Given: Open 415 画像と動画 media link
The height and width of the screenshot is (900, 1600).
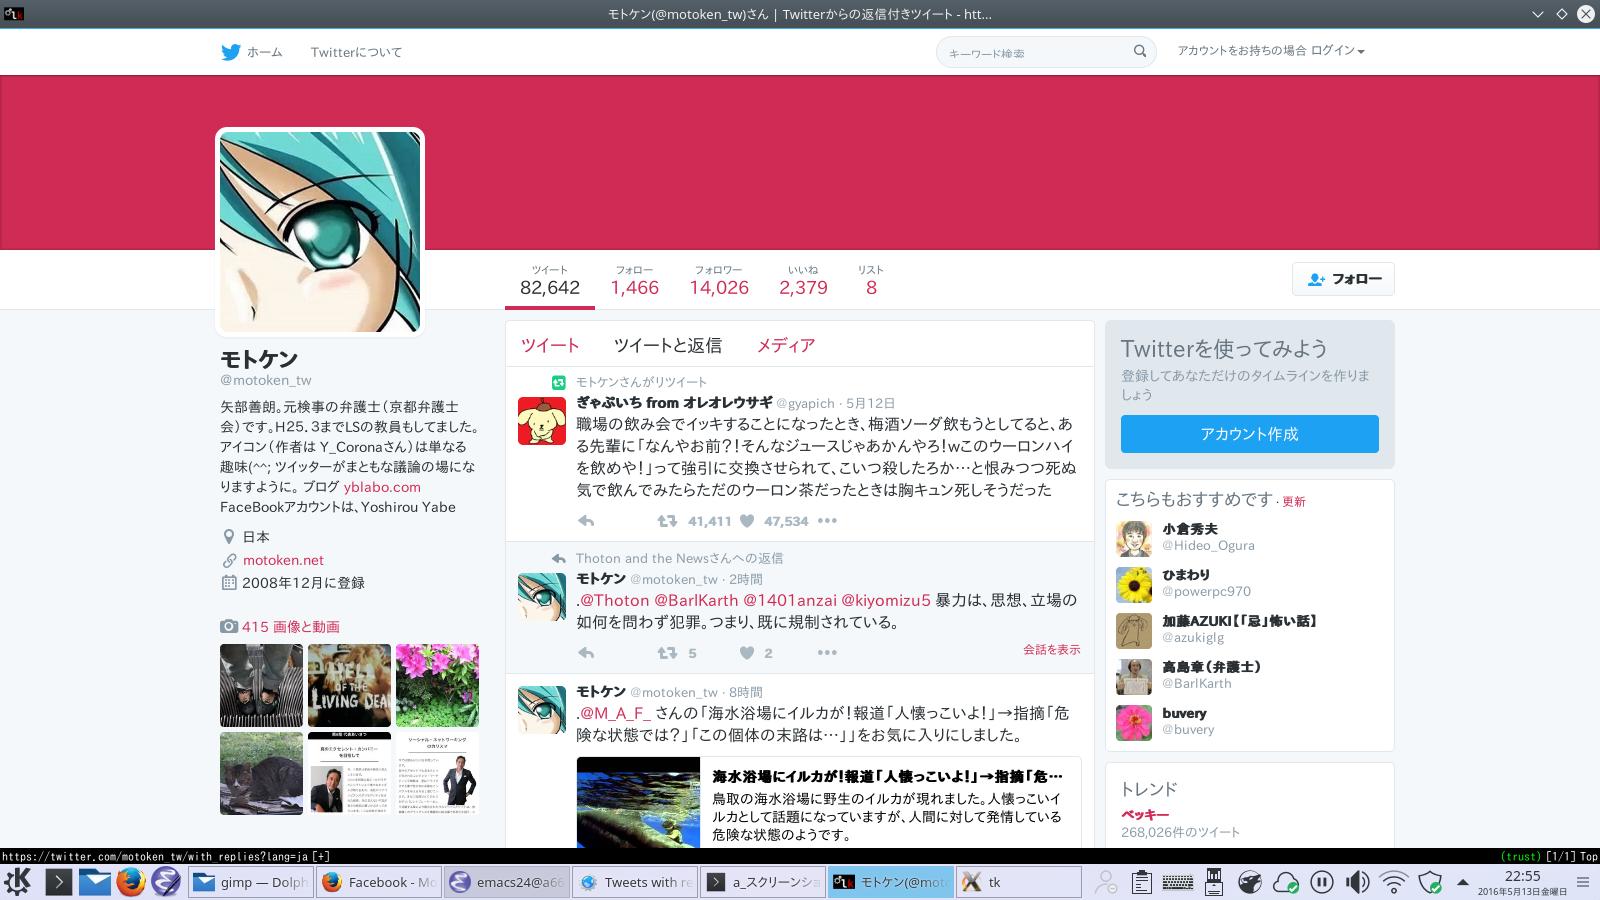Looking at the screenshot, I should 290,627.
